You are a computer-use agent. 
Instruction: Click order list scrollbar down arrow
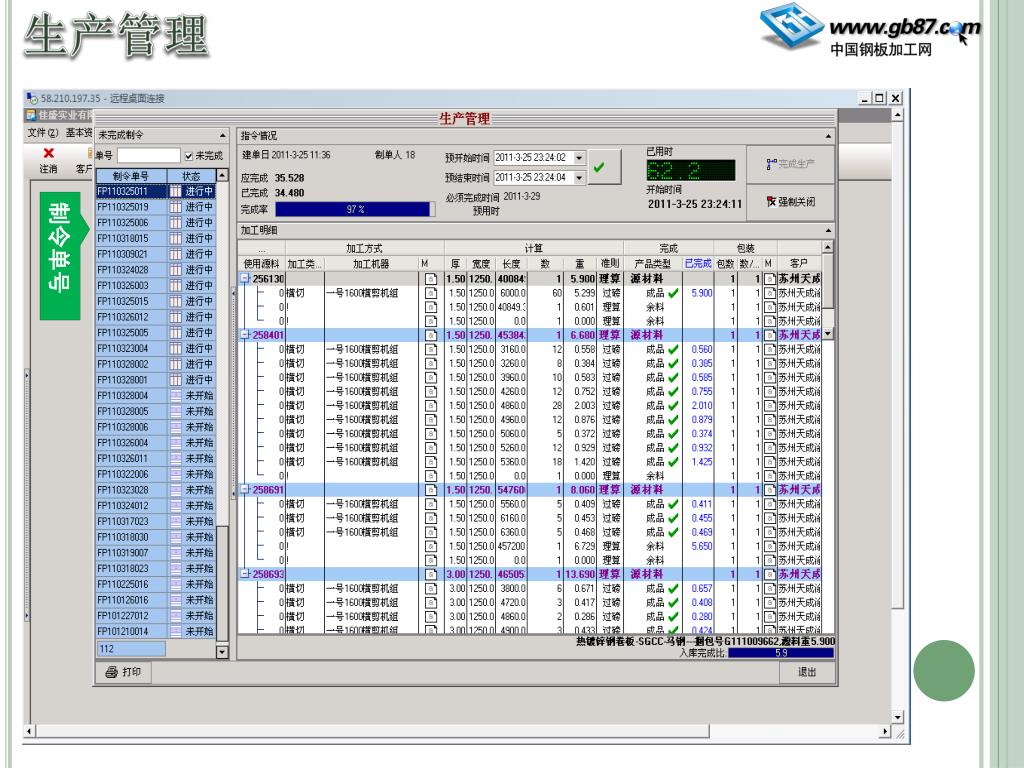pos(222,652)
